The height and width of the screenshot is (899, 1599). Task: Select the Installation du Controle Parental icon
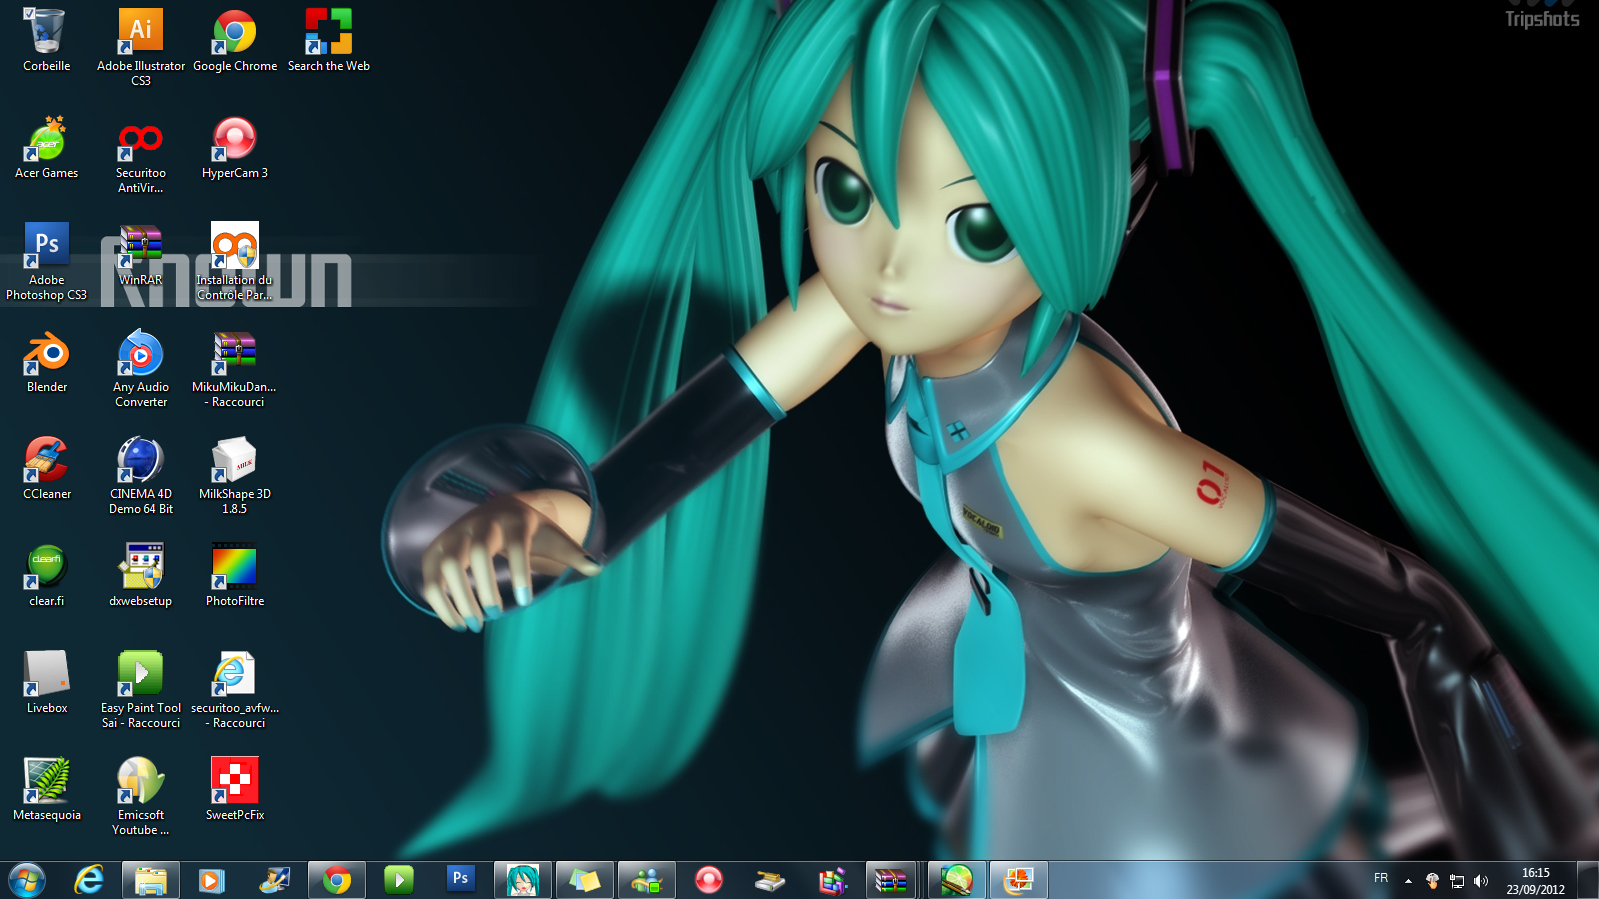[x=235, y=262]
